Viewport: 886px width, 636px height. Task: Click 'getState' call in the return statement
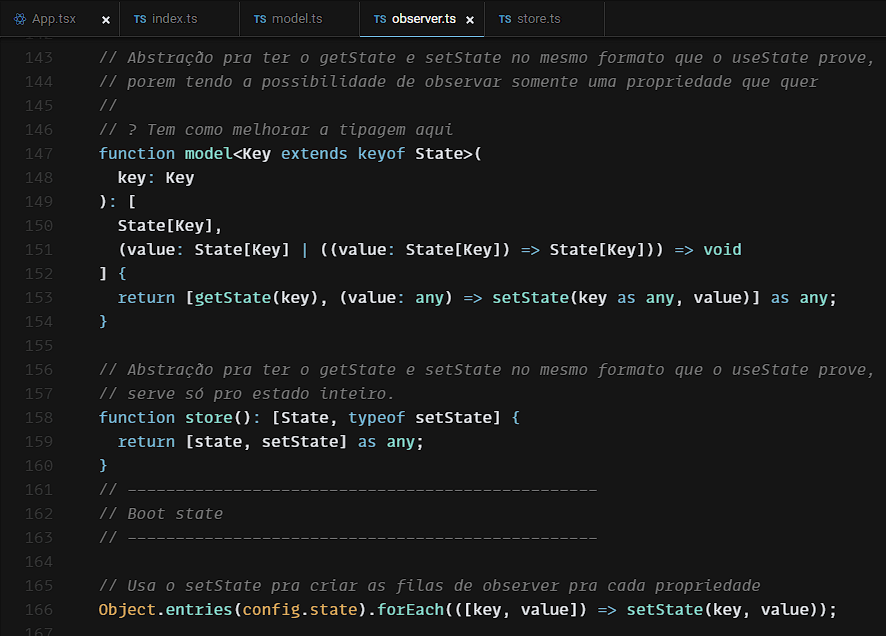pyautogui.click(x=231, y=297)
